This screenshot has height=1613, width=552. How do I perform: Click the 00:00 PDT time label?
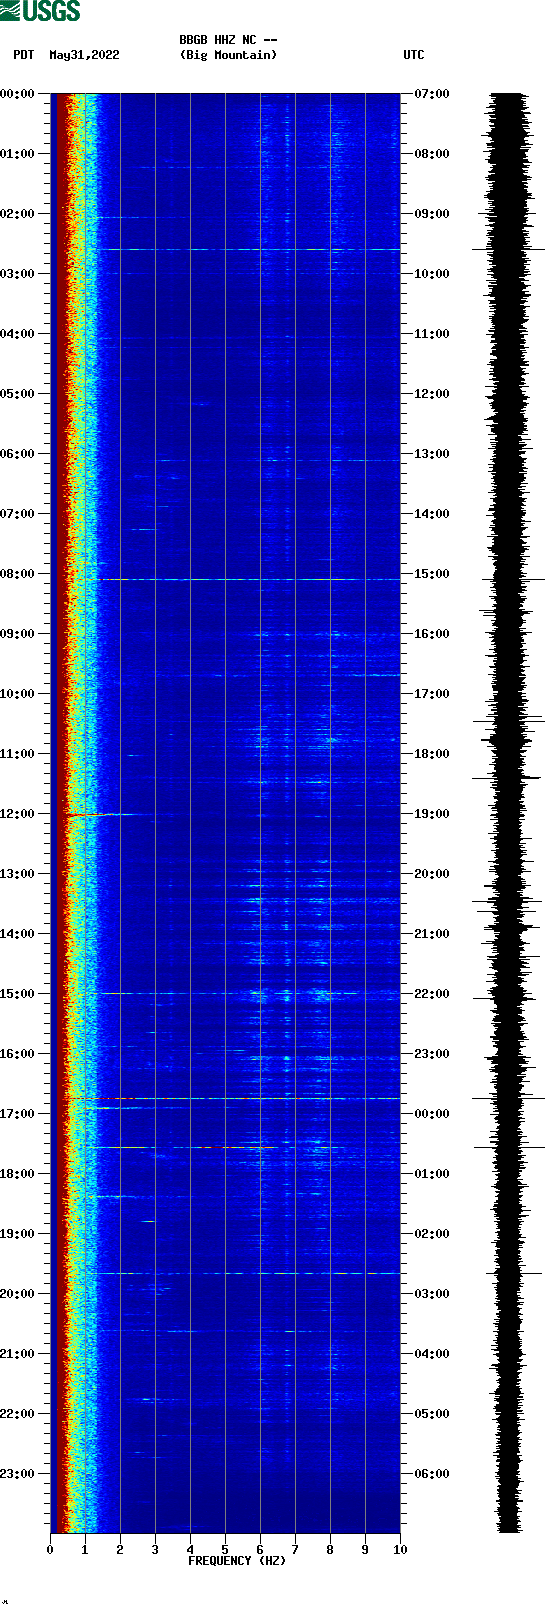click(18, 94)
